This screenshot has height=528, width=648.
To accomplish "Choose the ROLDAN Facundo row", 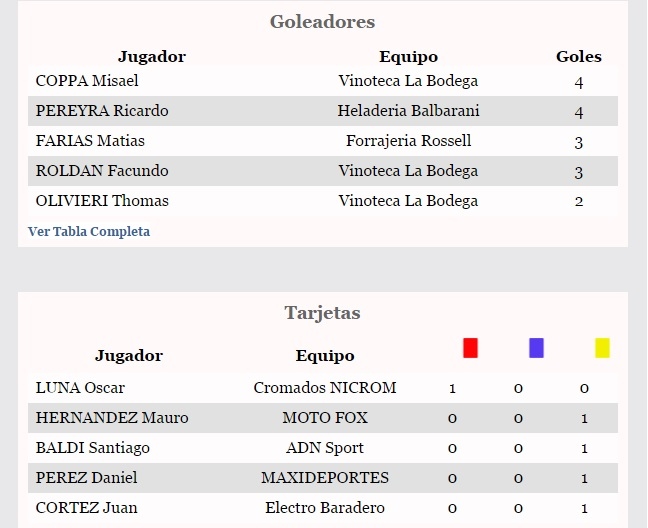I will tap(323, 171).
